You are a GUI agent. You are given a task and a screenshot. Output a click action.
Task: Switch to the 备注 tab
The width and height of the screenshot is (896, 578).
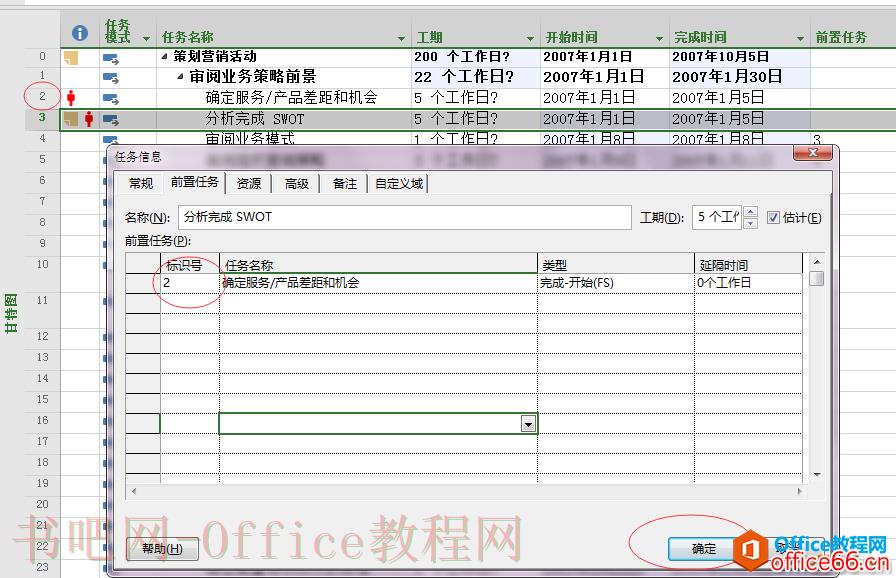tap(345, 183)
